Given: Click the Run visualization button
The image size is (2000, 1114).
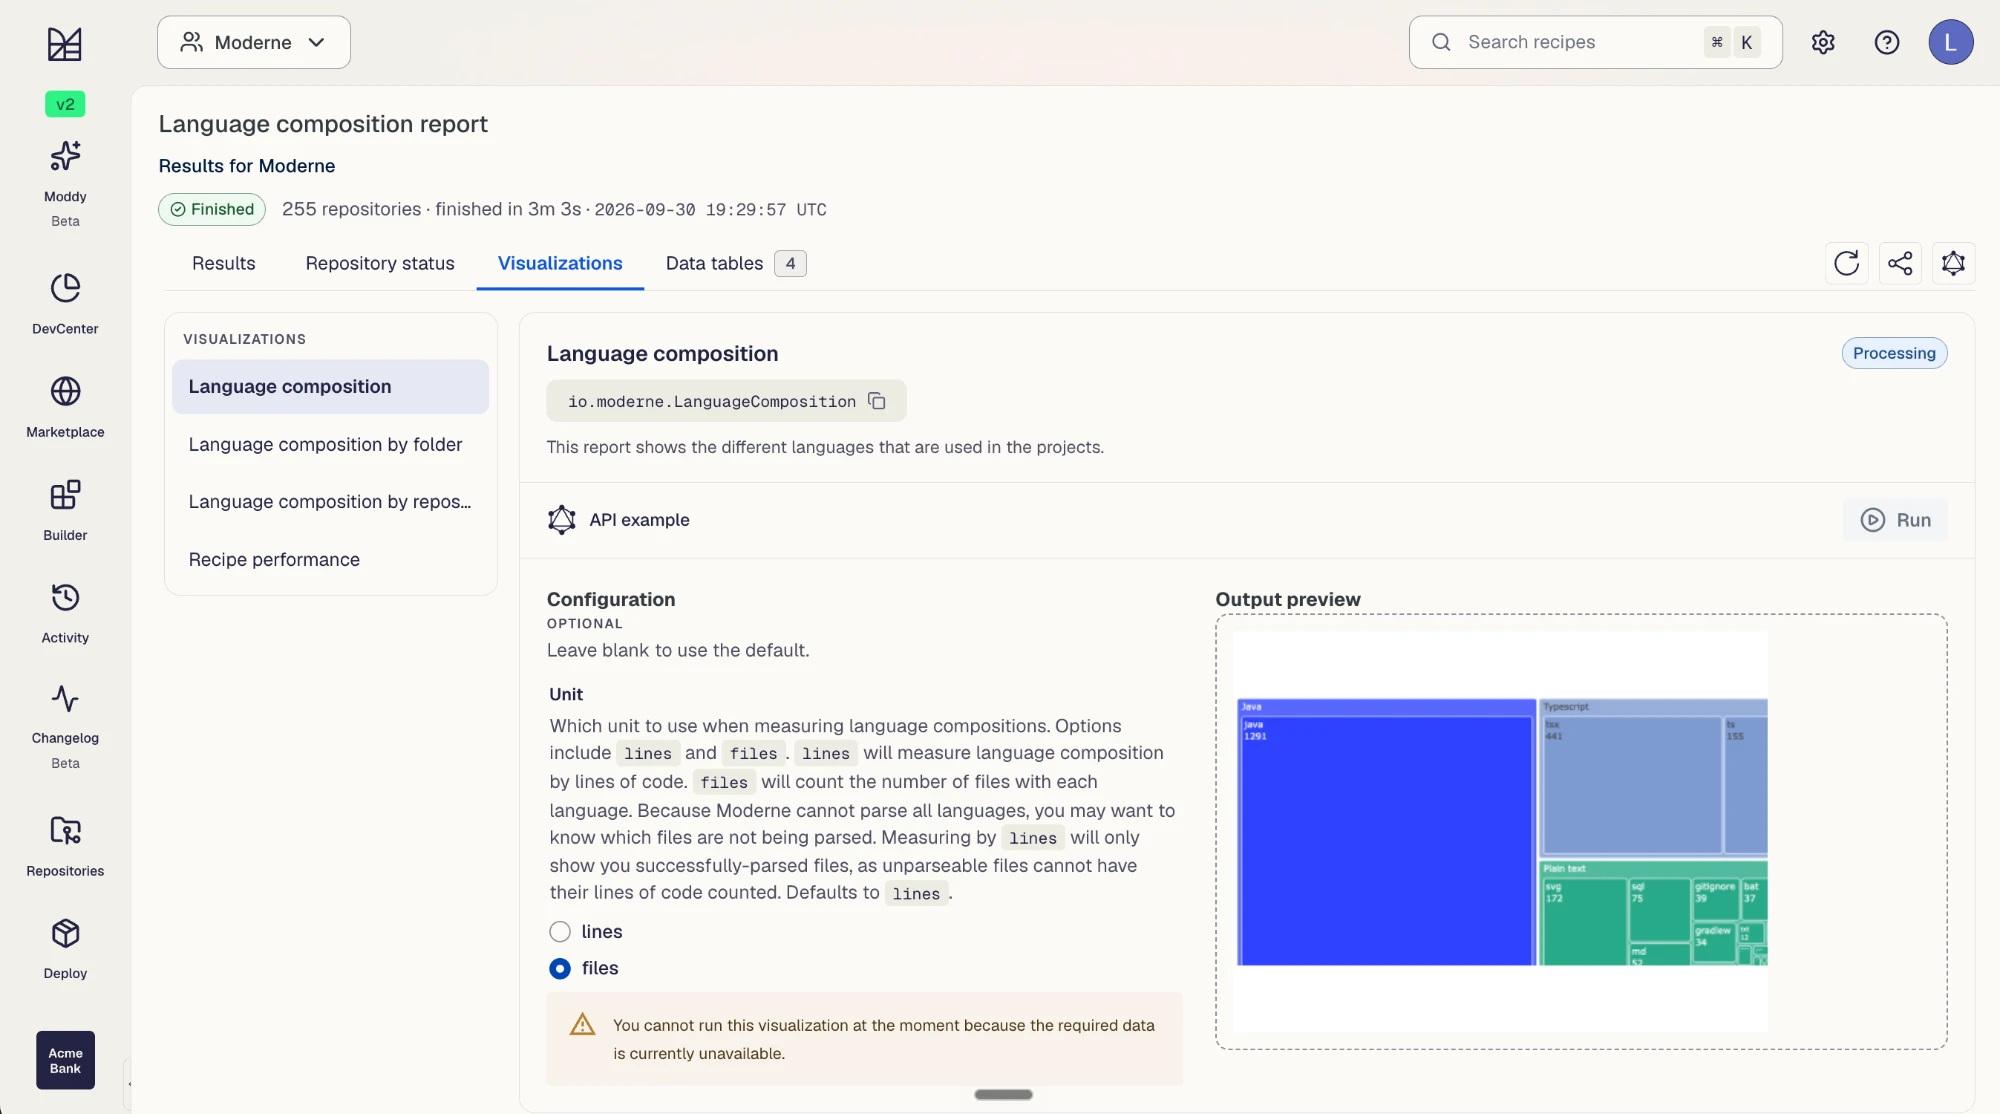Looking at the screenshot, I should 1896,520.
